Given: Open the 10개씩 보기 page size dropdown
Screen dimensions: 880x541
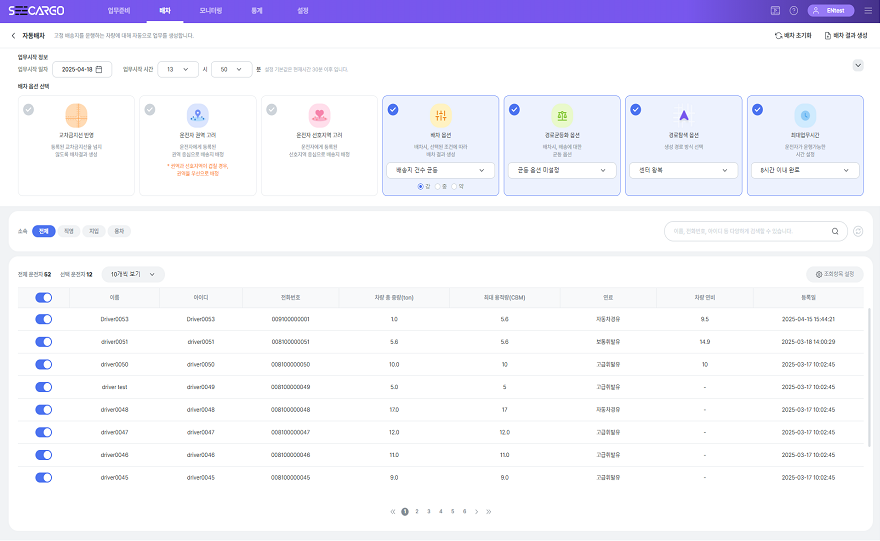Looking at the screenshot, I should (x=133, y=274).
